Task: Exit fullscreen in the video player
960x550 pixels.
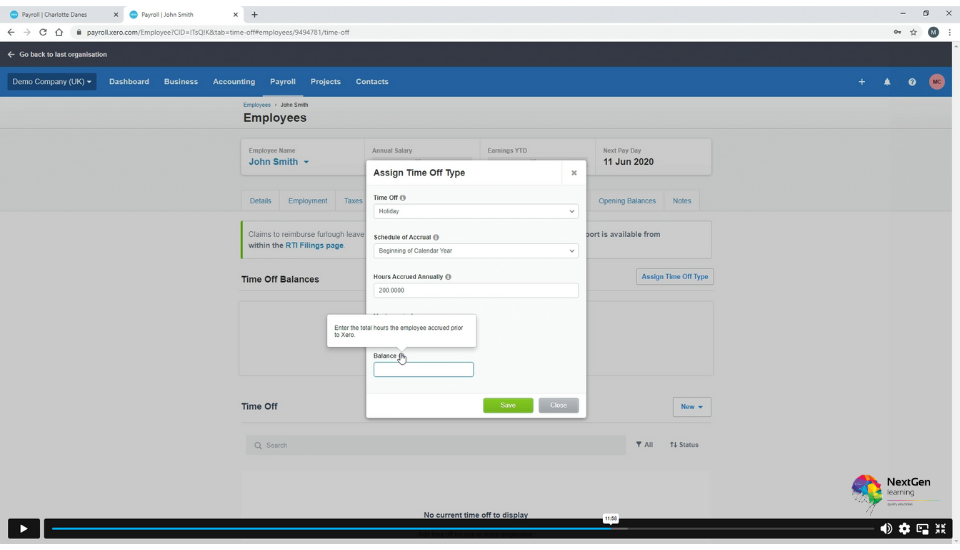Action: [x=941, y=529]
